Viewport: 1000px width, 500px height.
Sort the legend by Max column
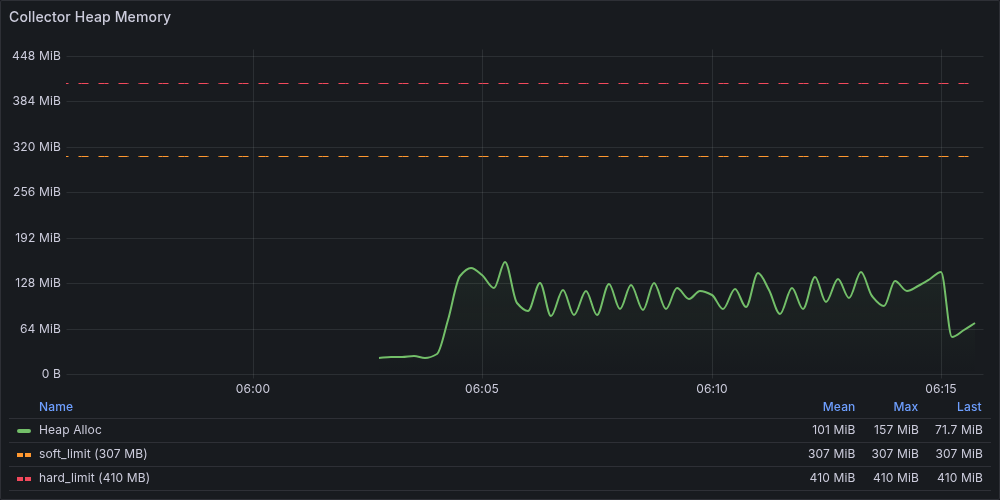coord(905,407)
